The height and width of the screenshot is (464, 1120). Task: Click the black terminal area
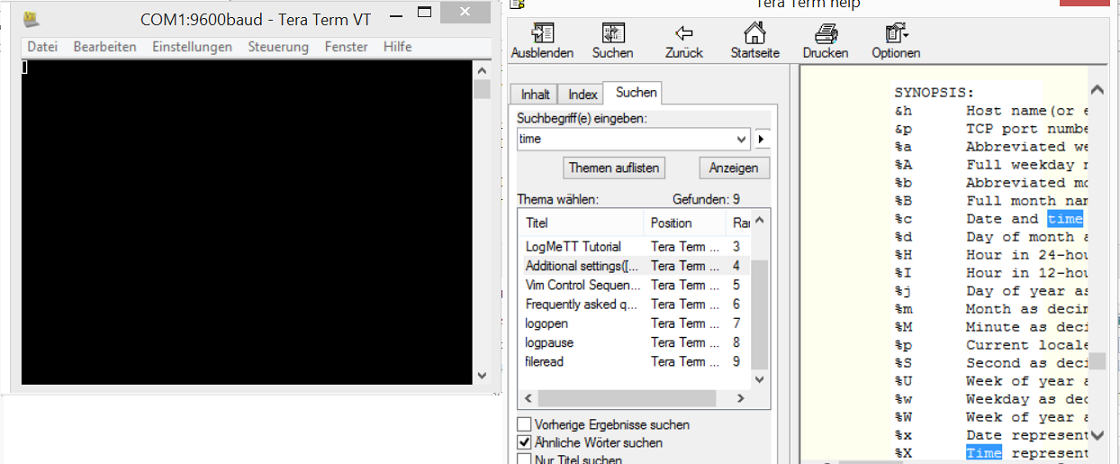[x=247, y=223]
